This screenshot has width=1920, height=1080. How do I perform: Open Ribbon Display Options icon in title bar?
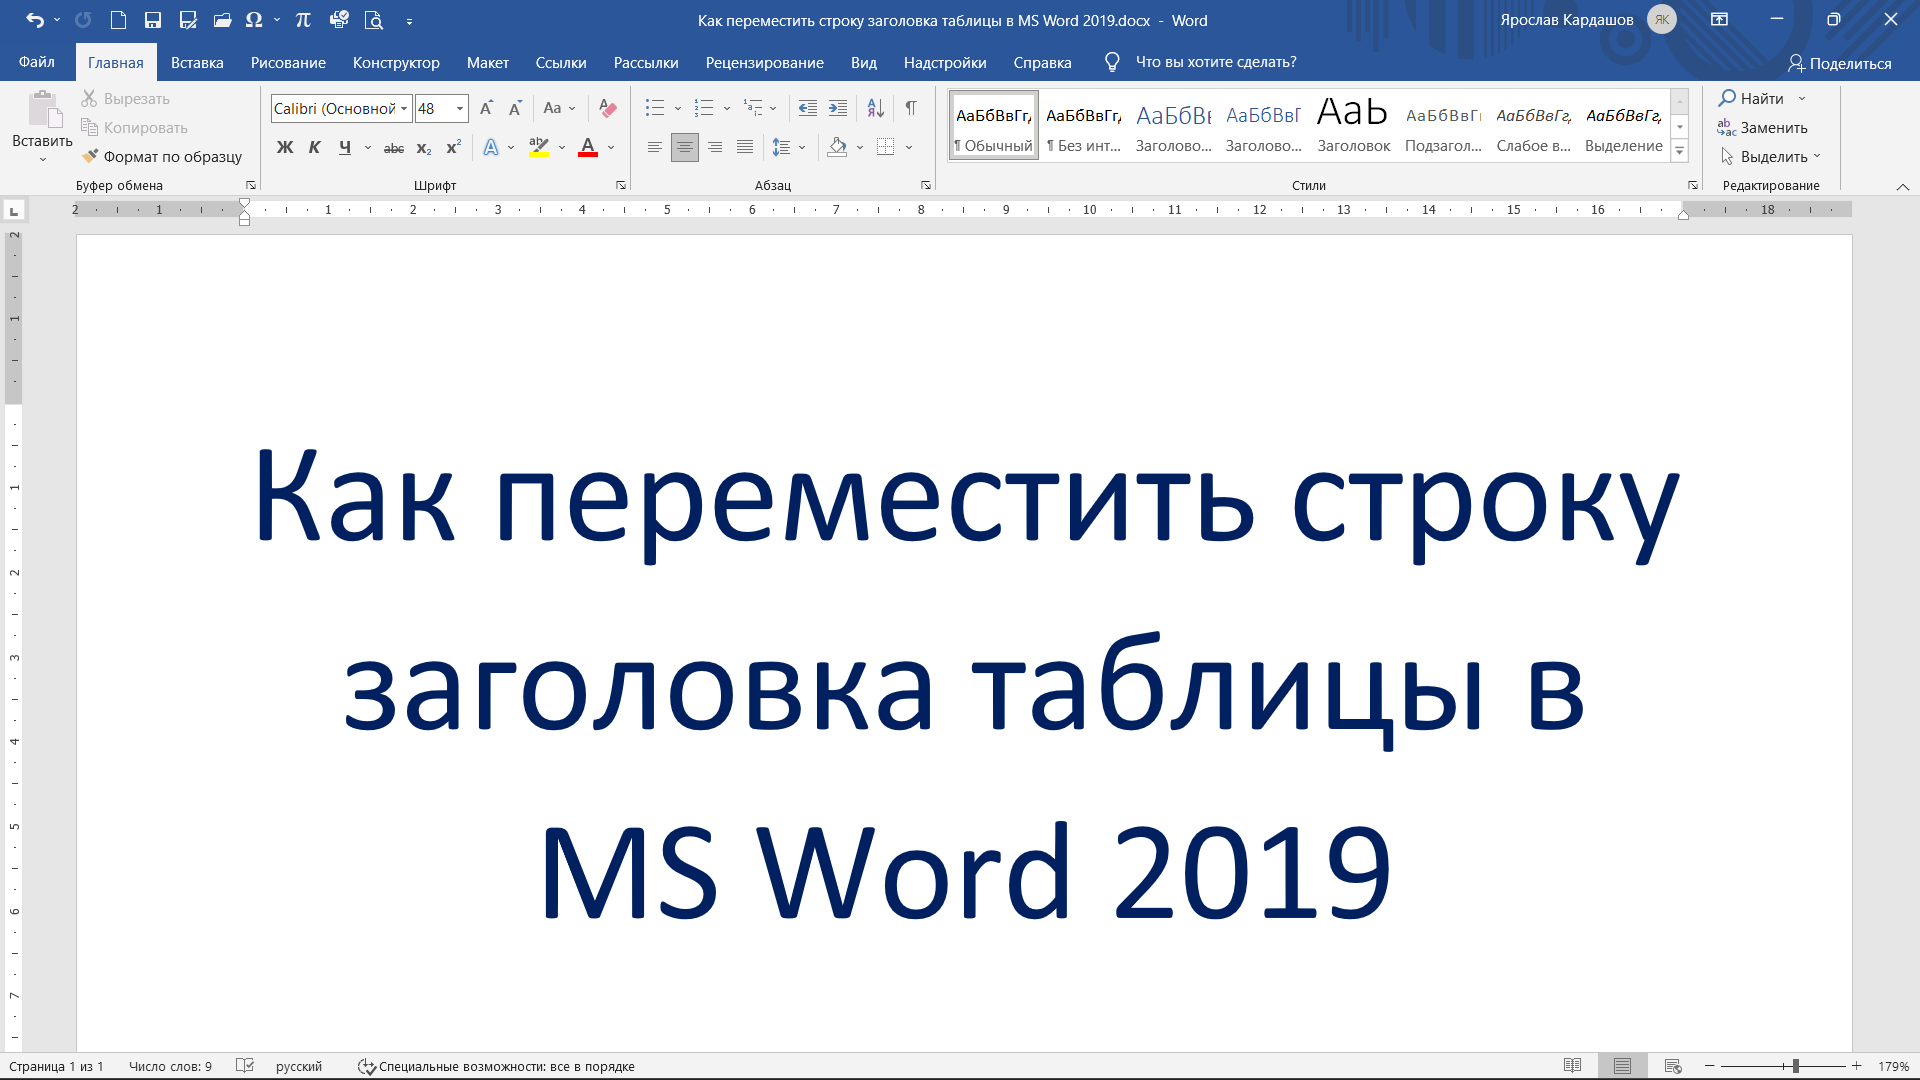point(1719,20)
